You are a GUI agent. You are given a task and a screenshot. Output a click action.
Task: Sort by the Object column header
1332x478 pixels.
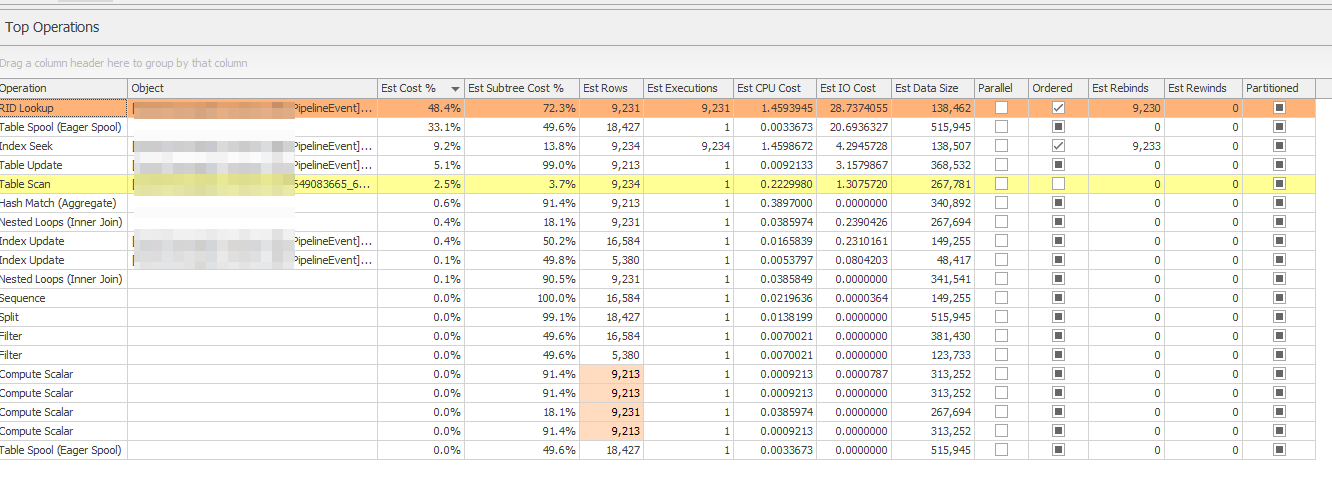pos(253,88)
